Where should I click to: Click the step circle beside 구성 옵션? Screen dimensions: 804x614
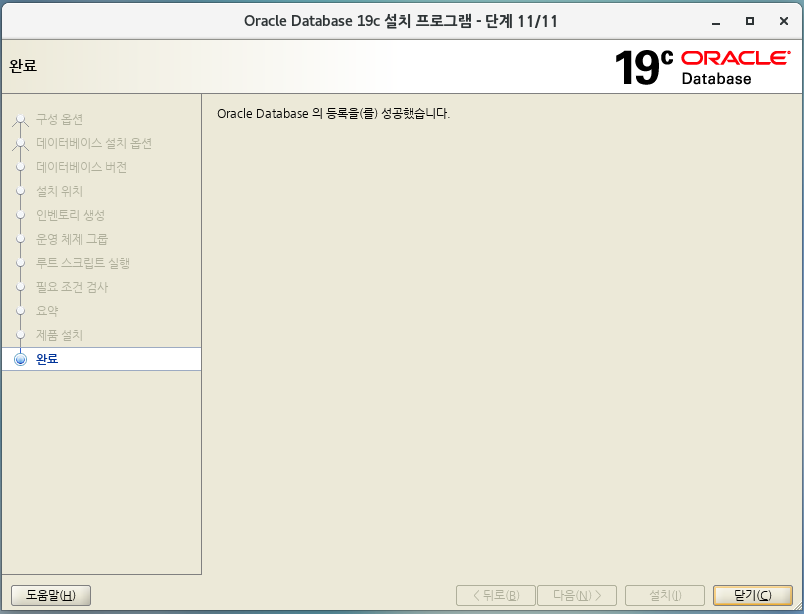pos(21,120)
